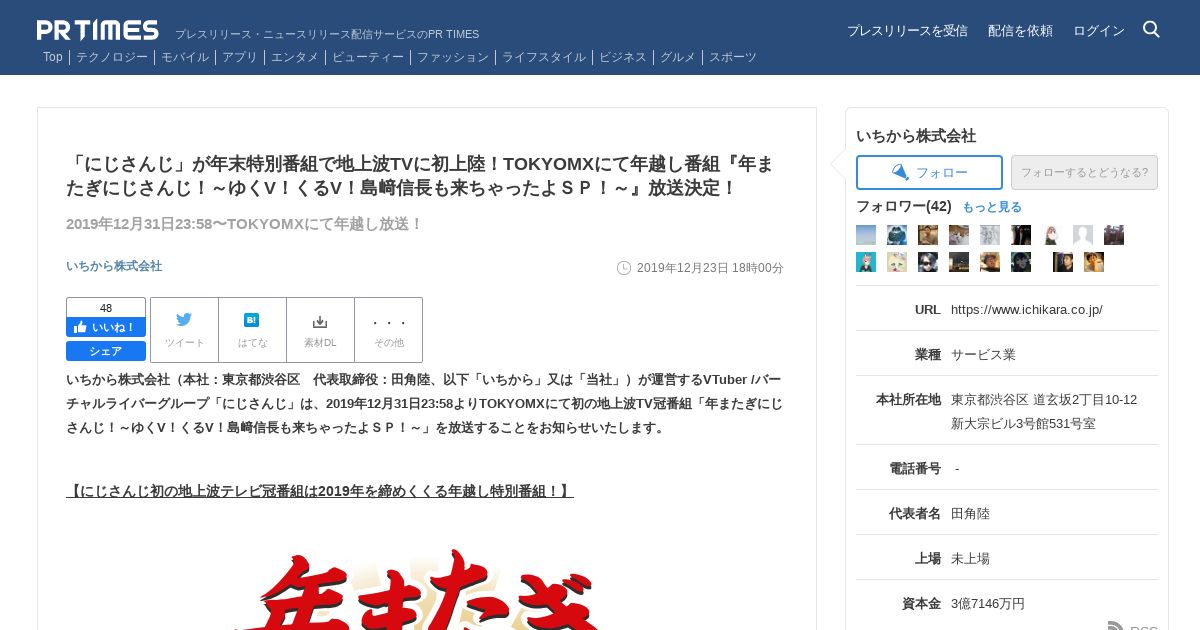Open the テクノロジー category
The height and width of the screenshot is (630, 1200).
click(112, 57)
